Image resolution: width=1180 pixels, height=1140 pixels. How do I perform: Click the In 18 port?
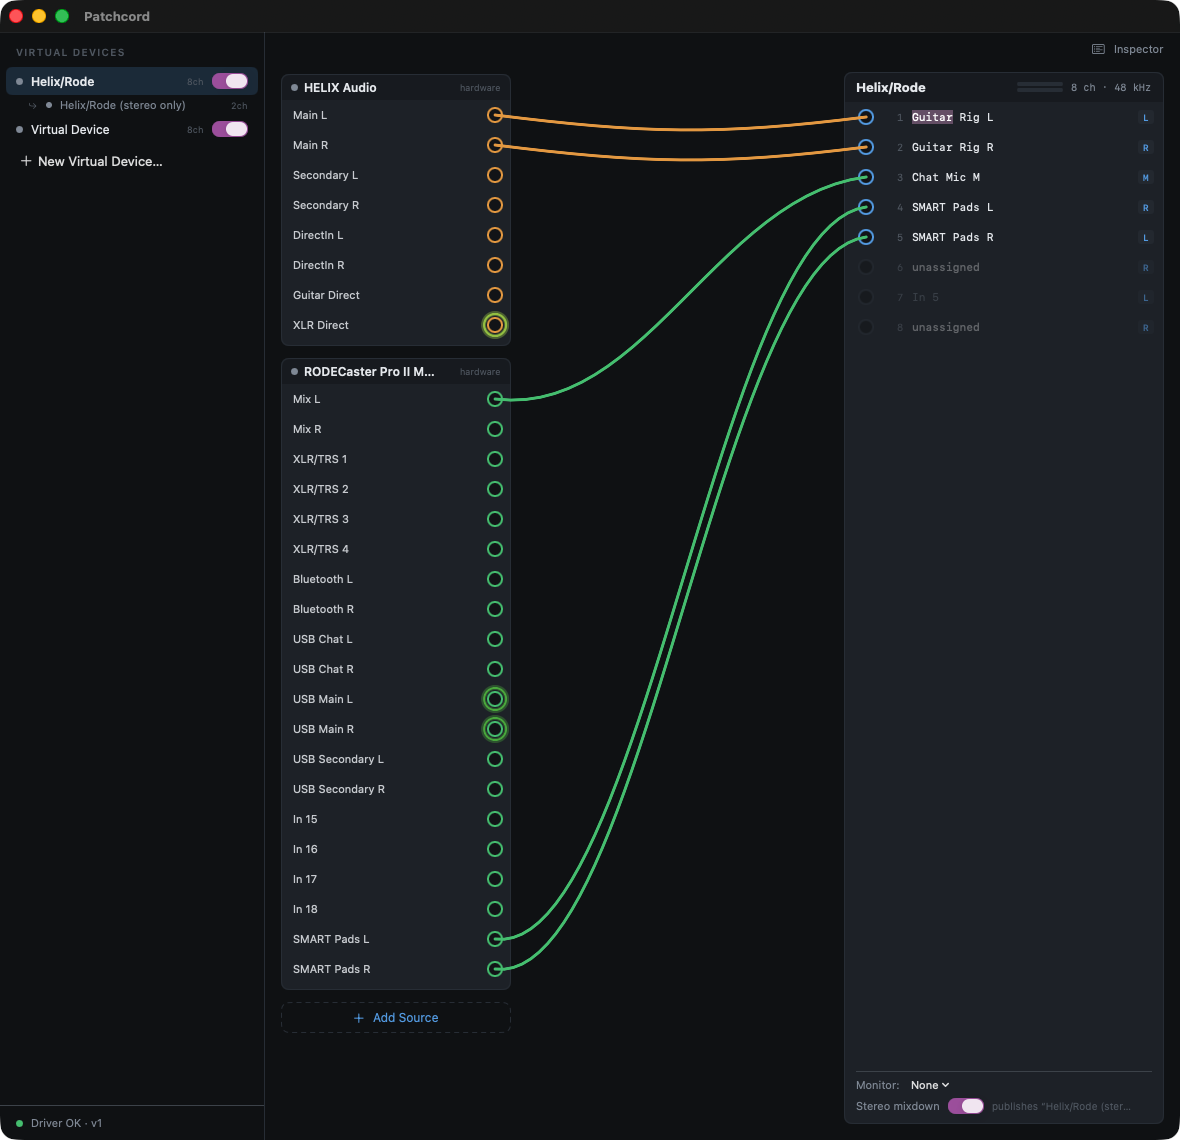pyautogui.click(x=494, y=909)
